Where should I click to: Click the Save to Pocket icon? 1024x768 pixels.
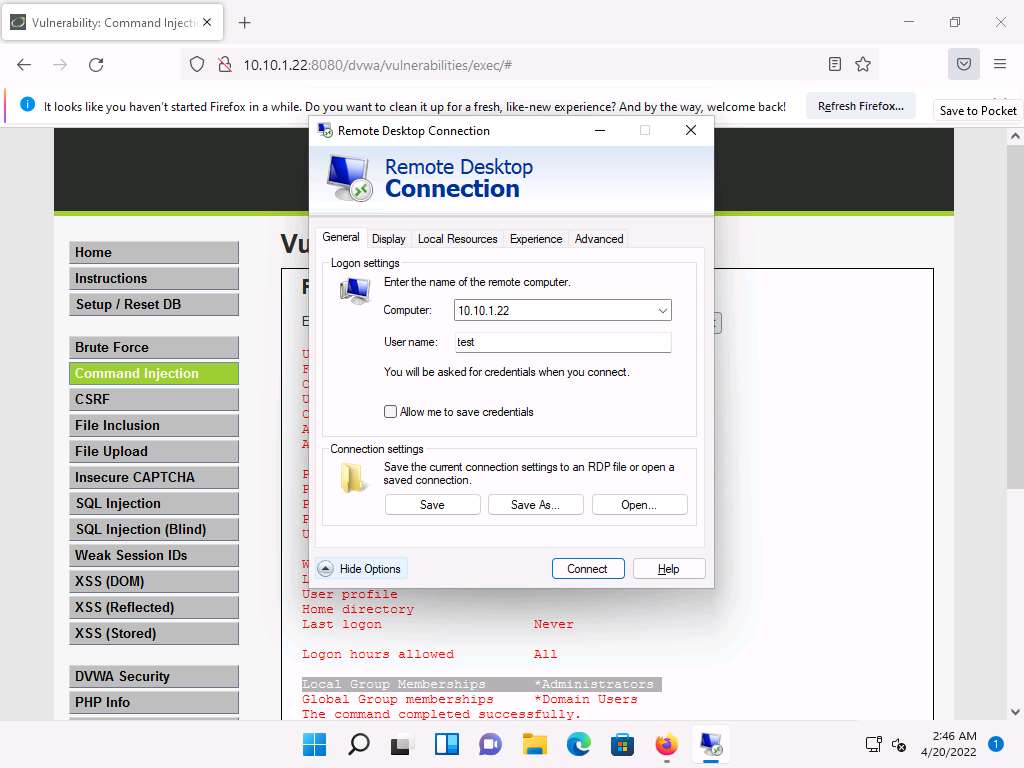[963, 65]
